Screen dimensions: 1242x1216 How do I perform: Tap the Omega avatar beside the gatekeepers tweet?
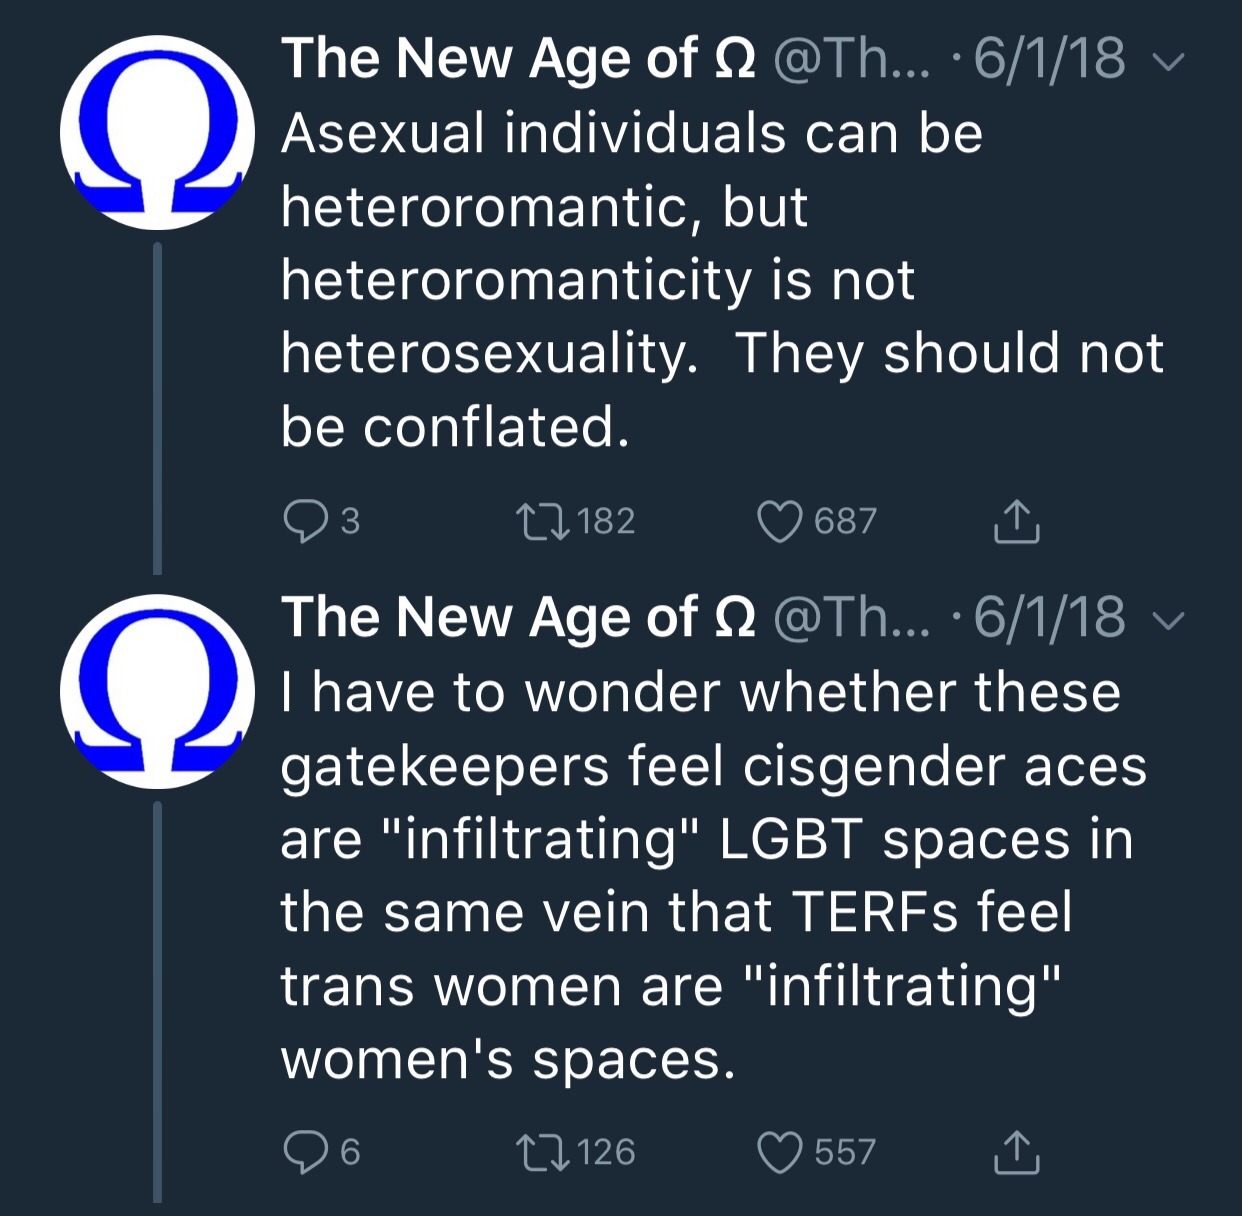pos(157,692)
